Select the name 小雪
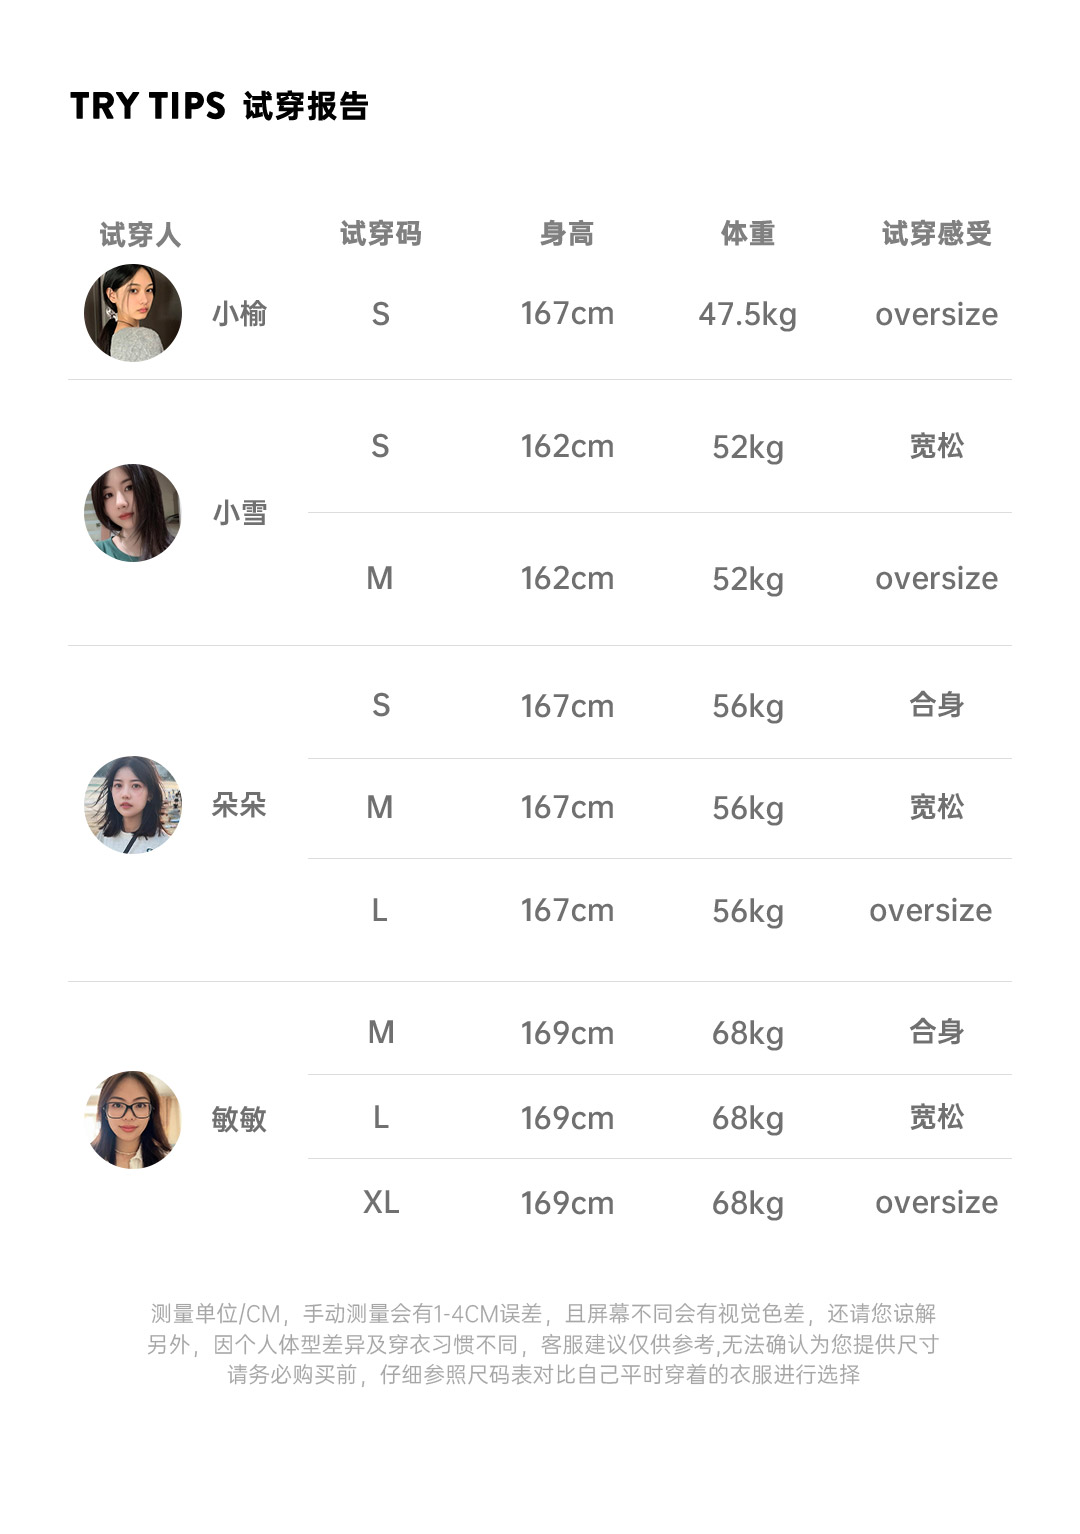 [240, 513]
